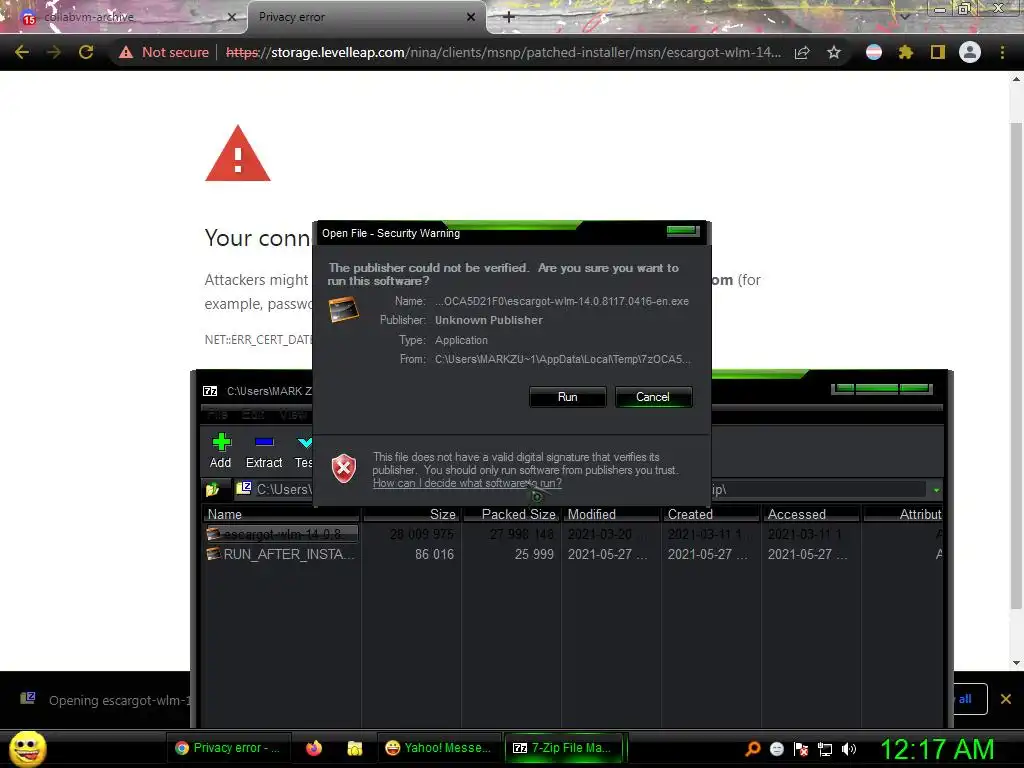1024x768 pixels.
Task: Switch to Yahoo! Messenger taskbar button
Action: [x=438, y=748]
